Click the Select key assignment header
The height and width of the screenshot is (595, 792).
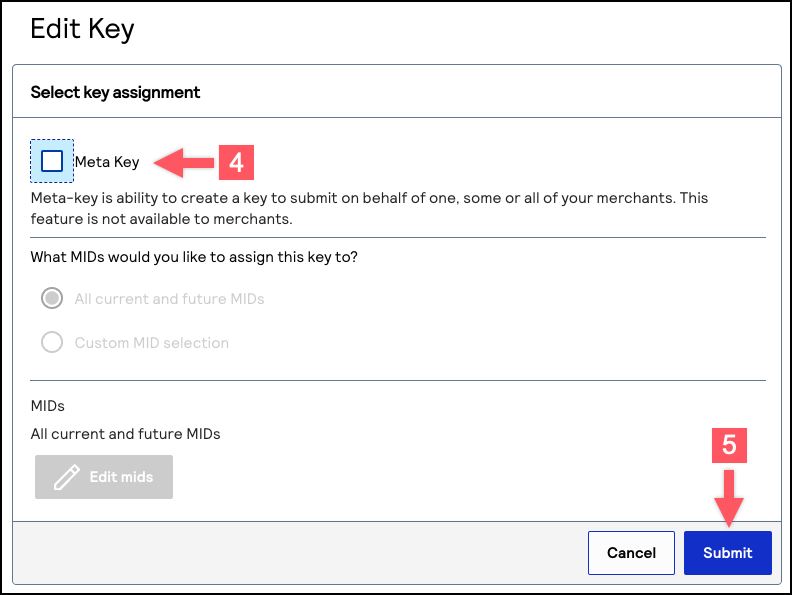[x=115, y=92]
